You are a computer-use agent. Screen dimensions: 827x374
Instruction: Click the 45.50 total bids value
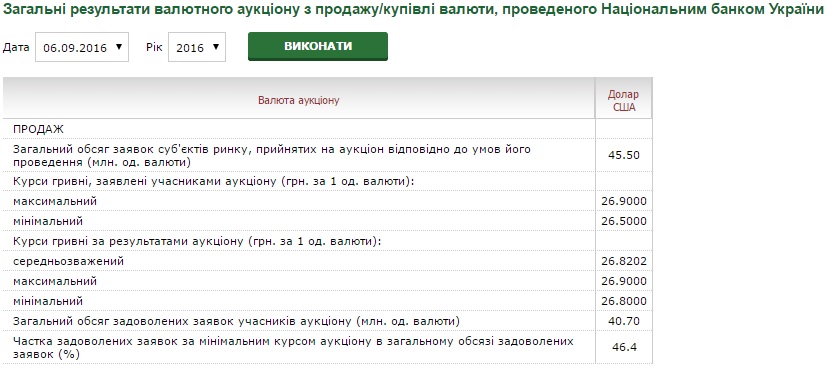point(624,155)
